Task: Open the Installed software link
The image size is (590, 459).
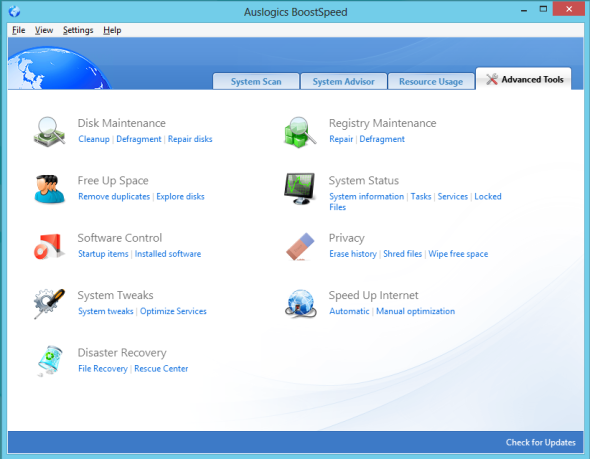Action: pyautogui.click(x=168, y=254)
